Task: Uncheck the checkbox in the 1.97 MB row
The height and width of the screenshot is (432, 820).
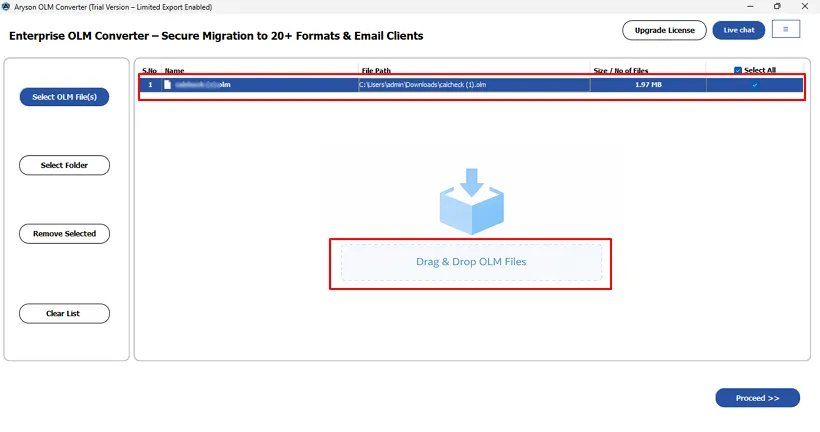Action: 755,85
